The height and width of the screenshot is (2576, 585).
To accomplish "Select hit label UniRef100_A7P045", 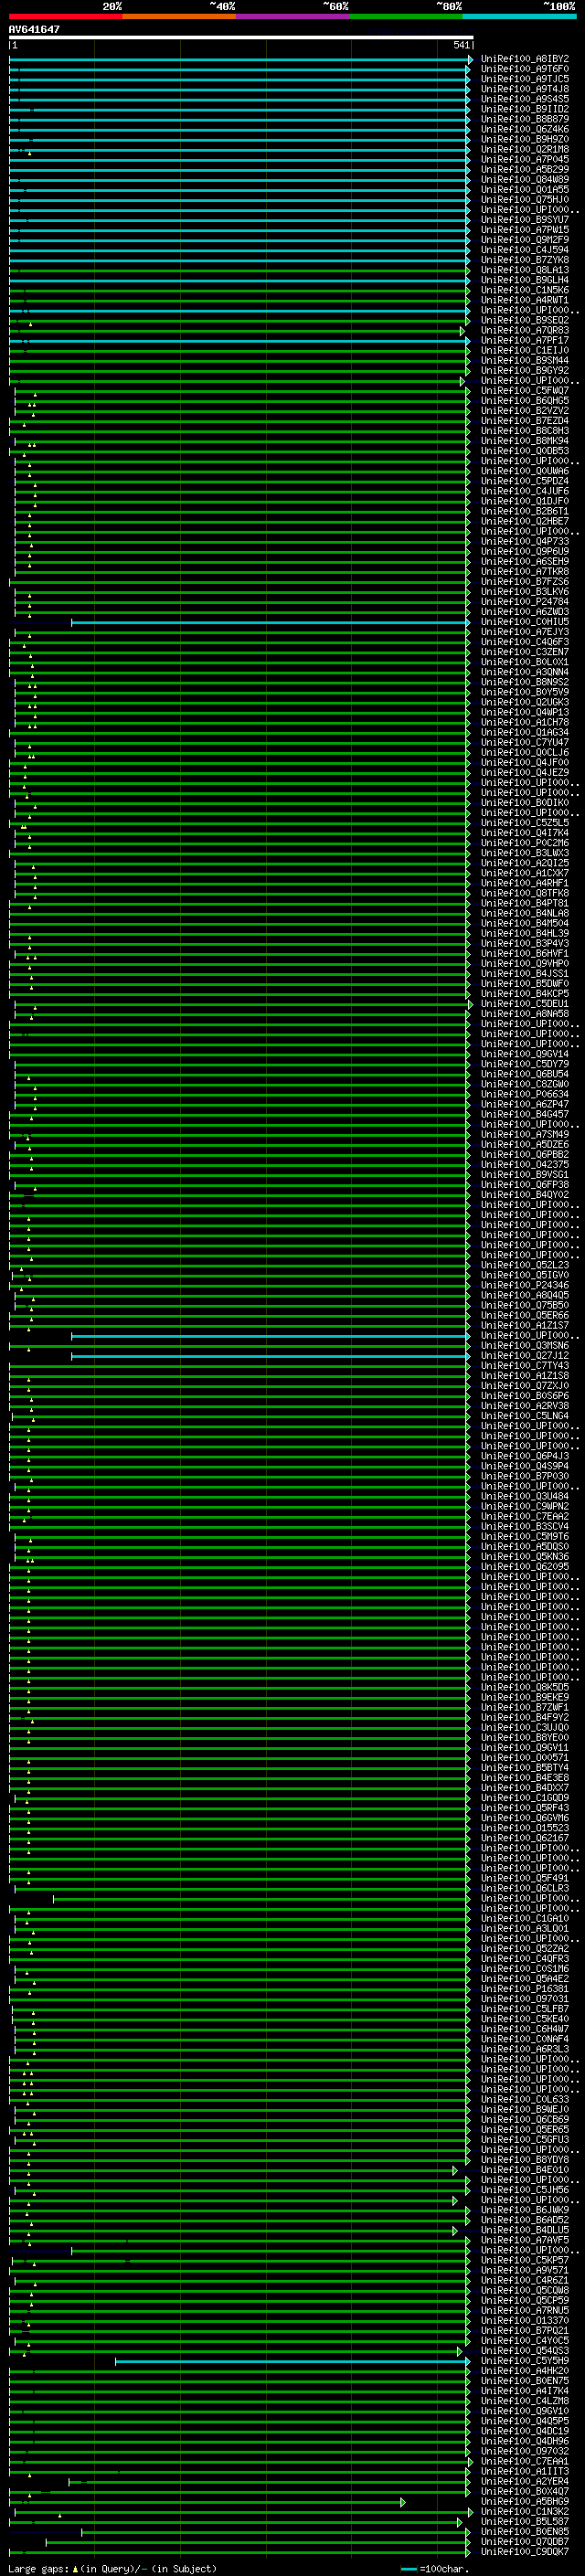I will pyautogui.click(x=525, y=159).
